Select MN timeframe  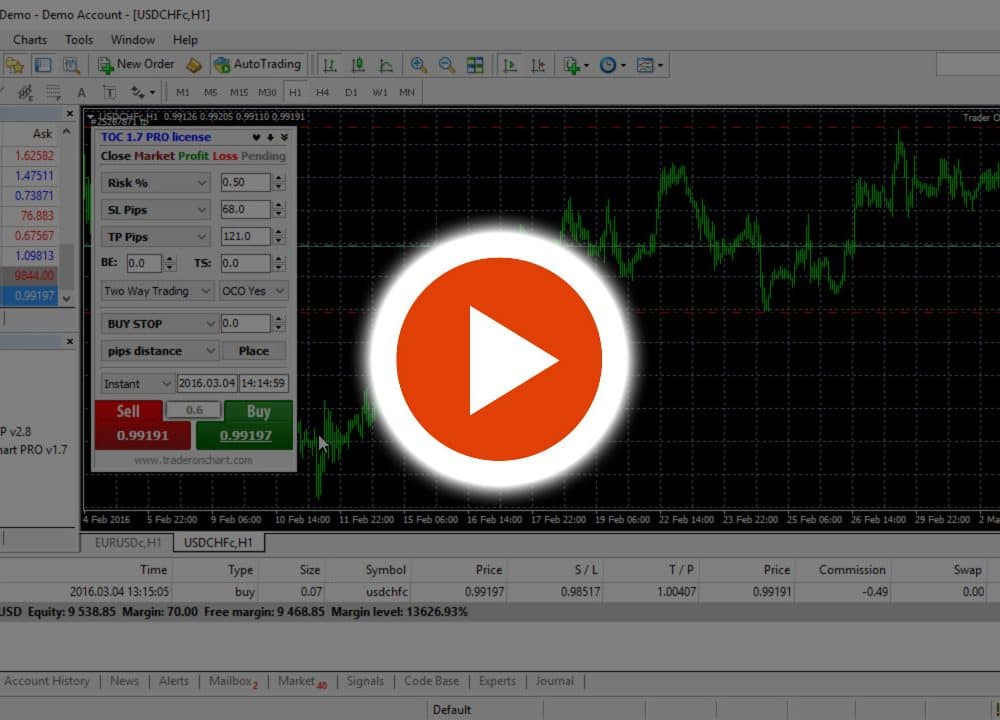[x=407, y=92]
